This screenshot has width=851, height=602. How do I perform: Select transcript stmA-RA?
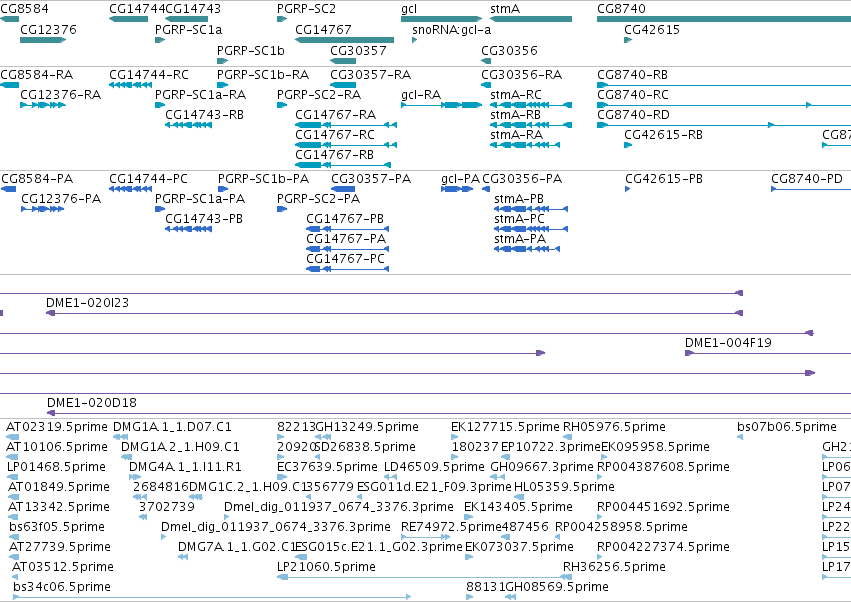pos(517,135)
